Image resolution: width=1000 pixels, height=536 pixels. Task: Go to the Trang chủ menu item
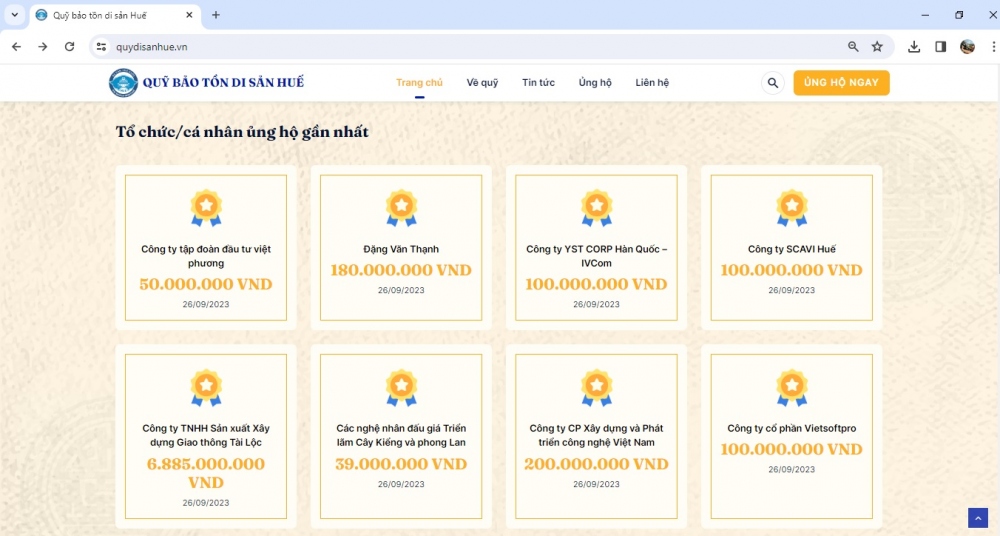tap(419, 82)
